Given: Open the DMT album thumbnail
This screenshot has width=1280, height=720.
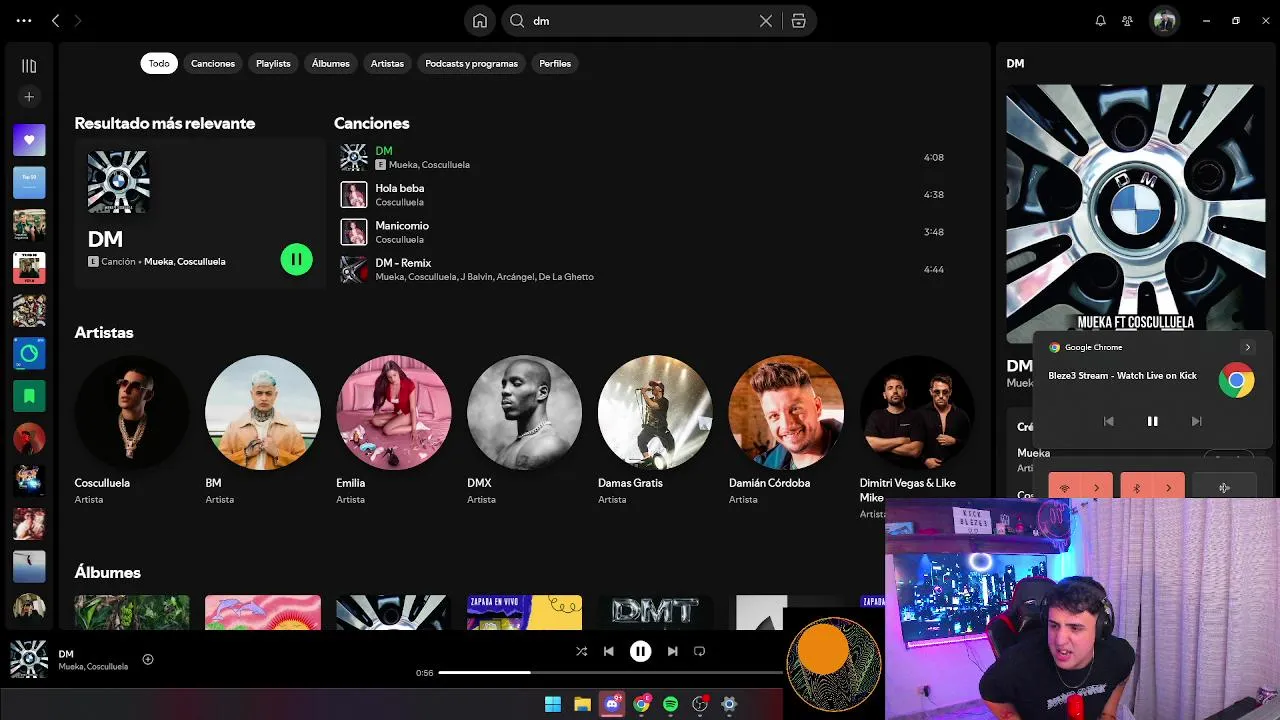Looking at the screenshot, I should point(655,613).
